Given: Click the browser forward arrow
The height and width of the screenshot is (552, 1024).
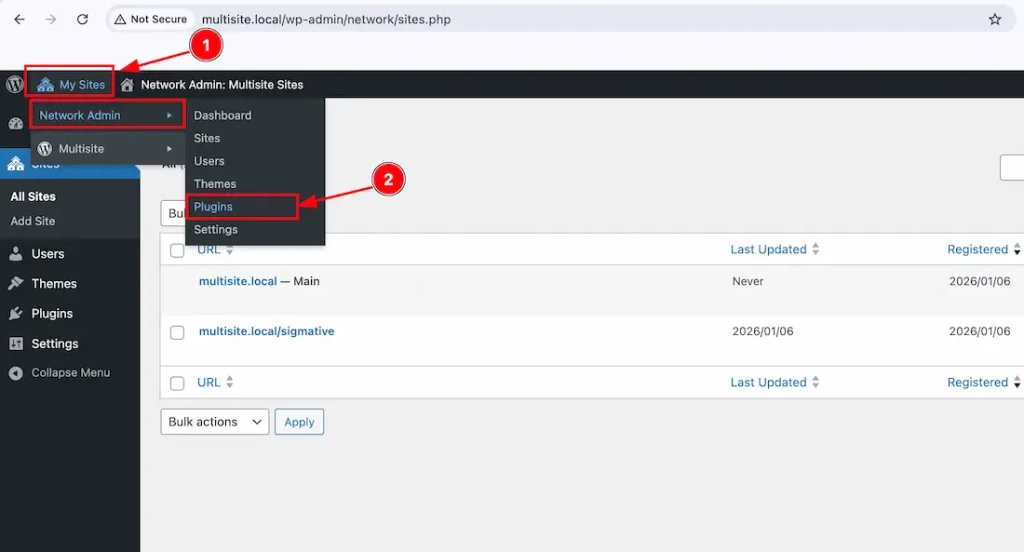Looking at the screenshot, I should coord(50,20).
